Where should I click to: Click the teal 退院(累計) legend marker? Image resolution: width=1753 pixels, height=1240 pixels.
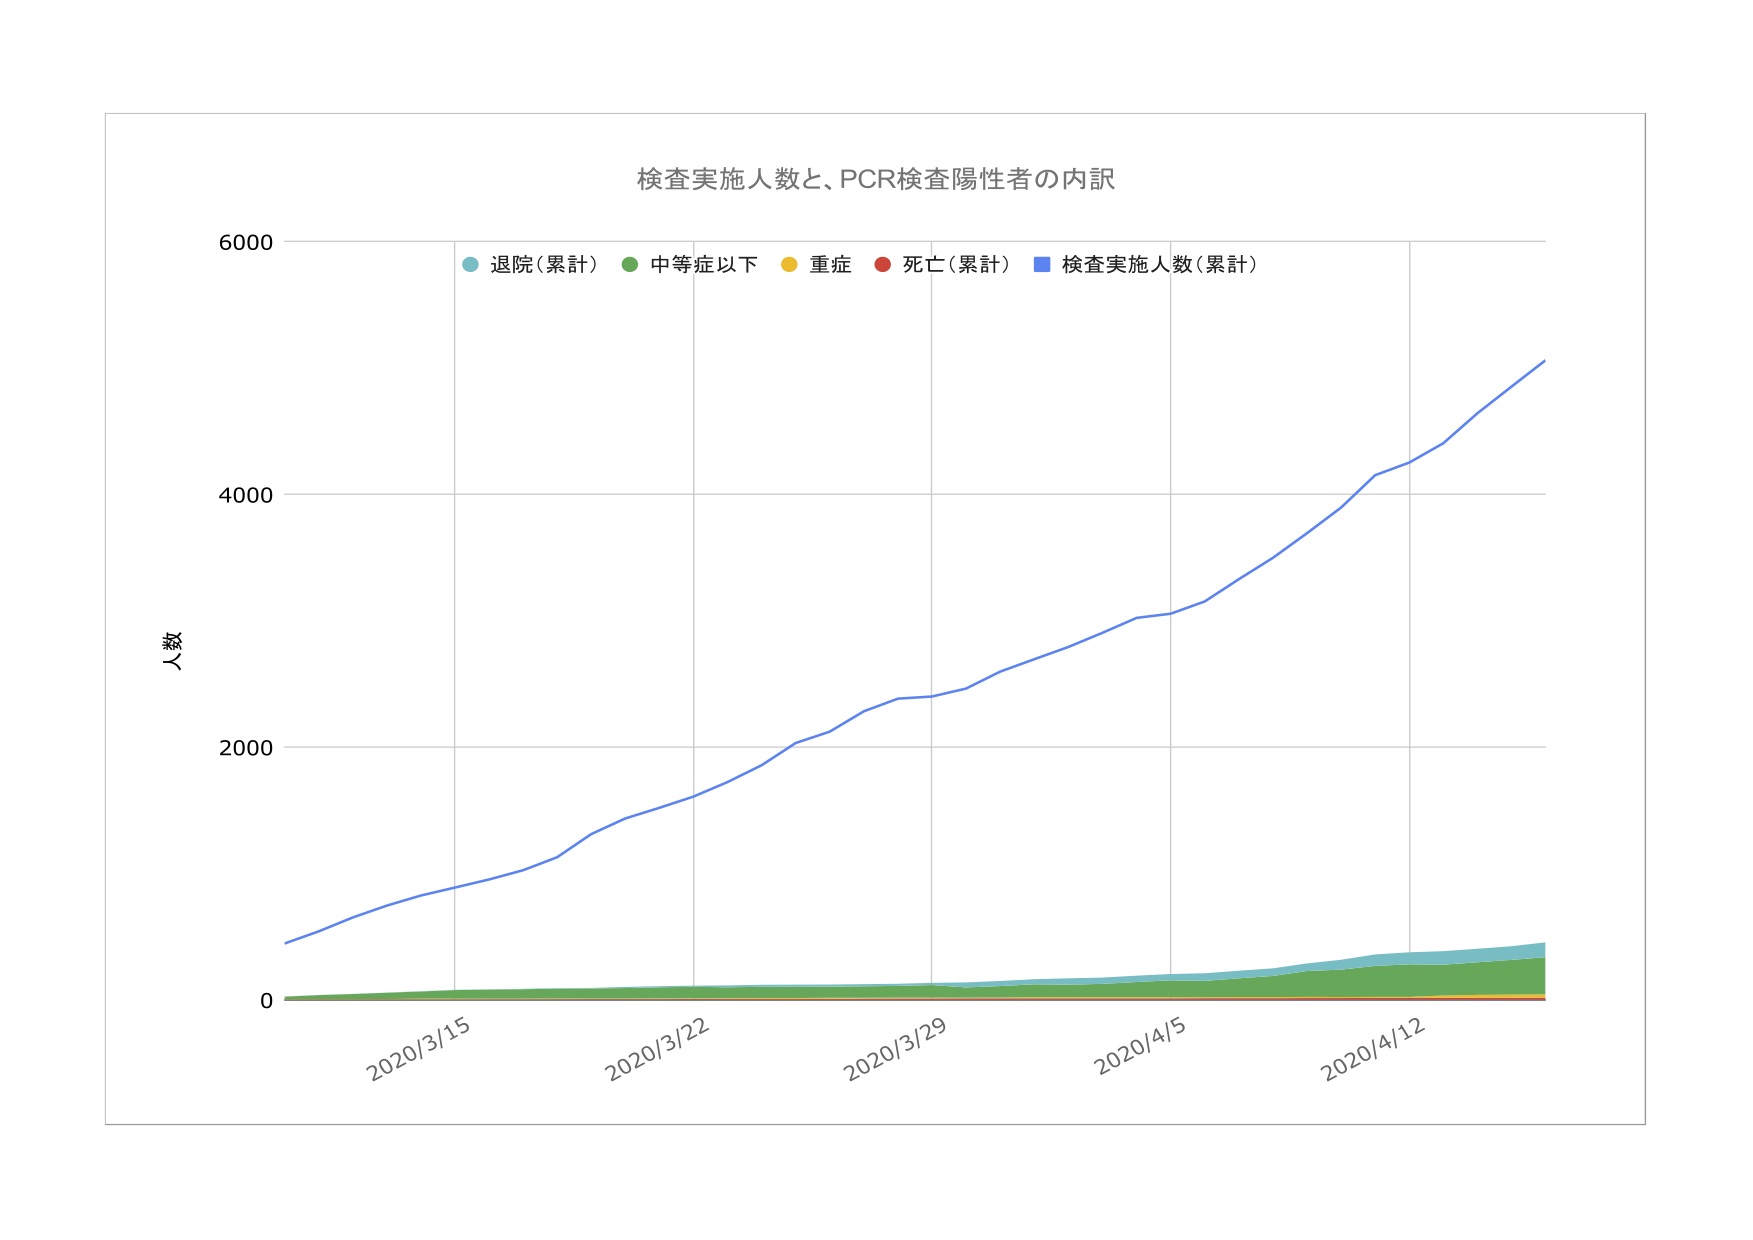(470, 265)
